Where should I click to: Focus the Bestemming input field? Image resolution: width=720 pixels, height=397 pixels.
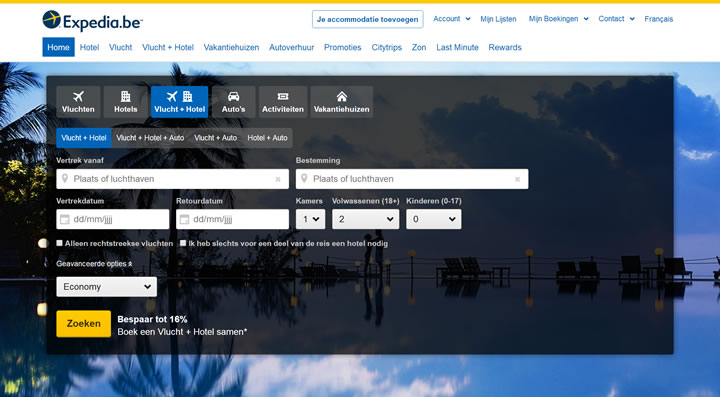(412, 179)
